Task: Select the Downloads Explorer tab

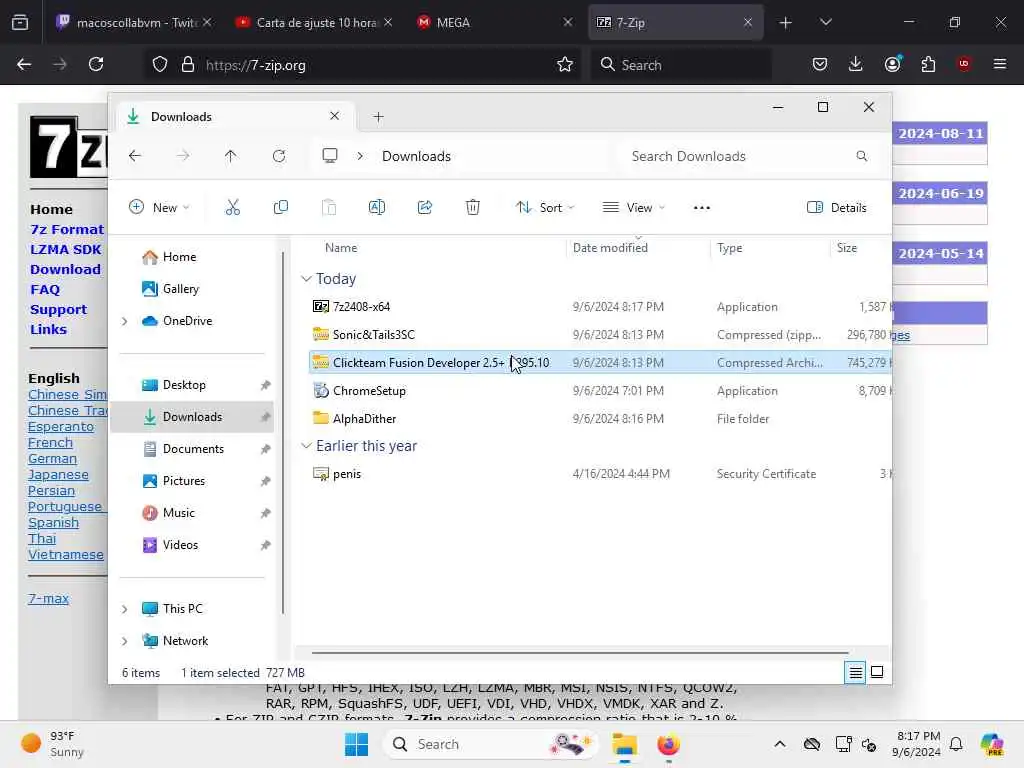Action: click(234, 117)
